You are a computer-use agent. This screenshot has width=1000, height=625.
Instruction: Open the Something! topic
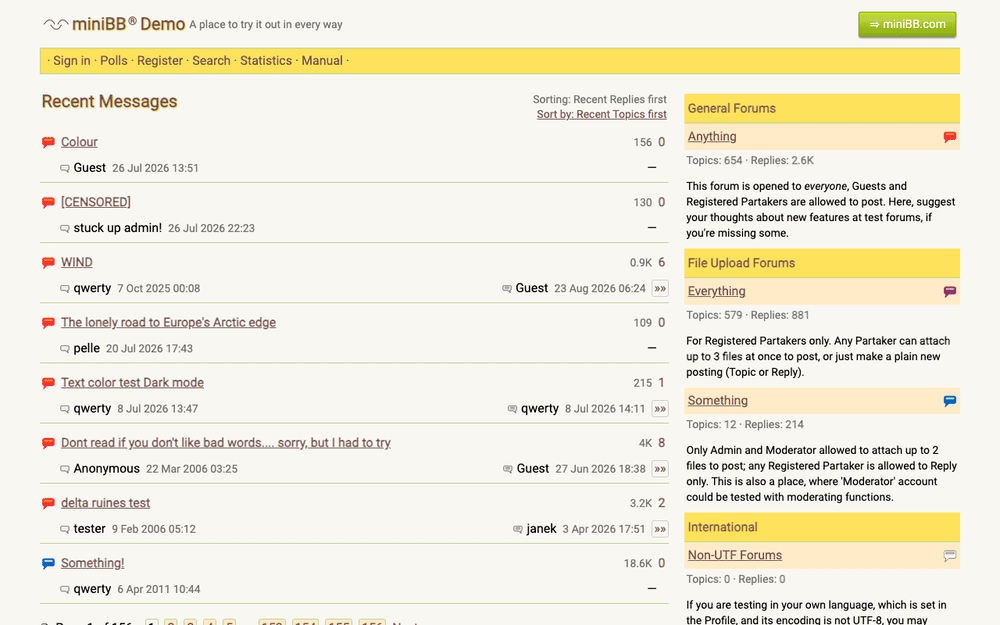[92, 564]
